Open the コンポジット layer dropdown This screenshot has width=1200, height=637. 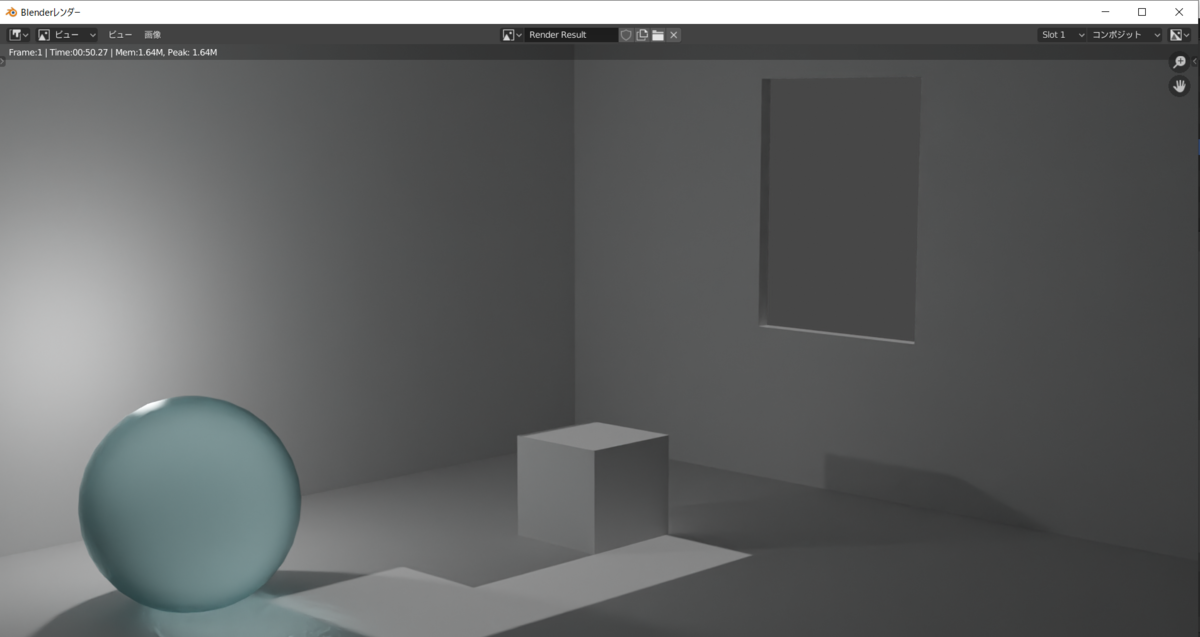1127,34
